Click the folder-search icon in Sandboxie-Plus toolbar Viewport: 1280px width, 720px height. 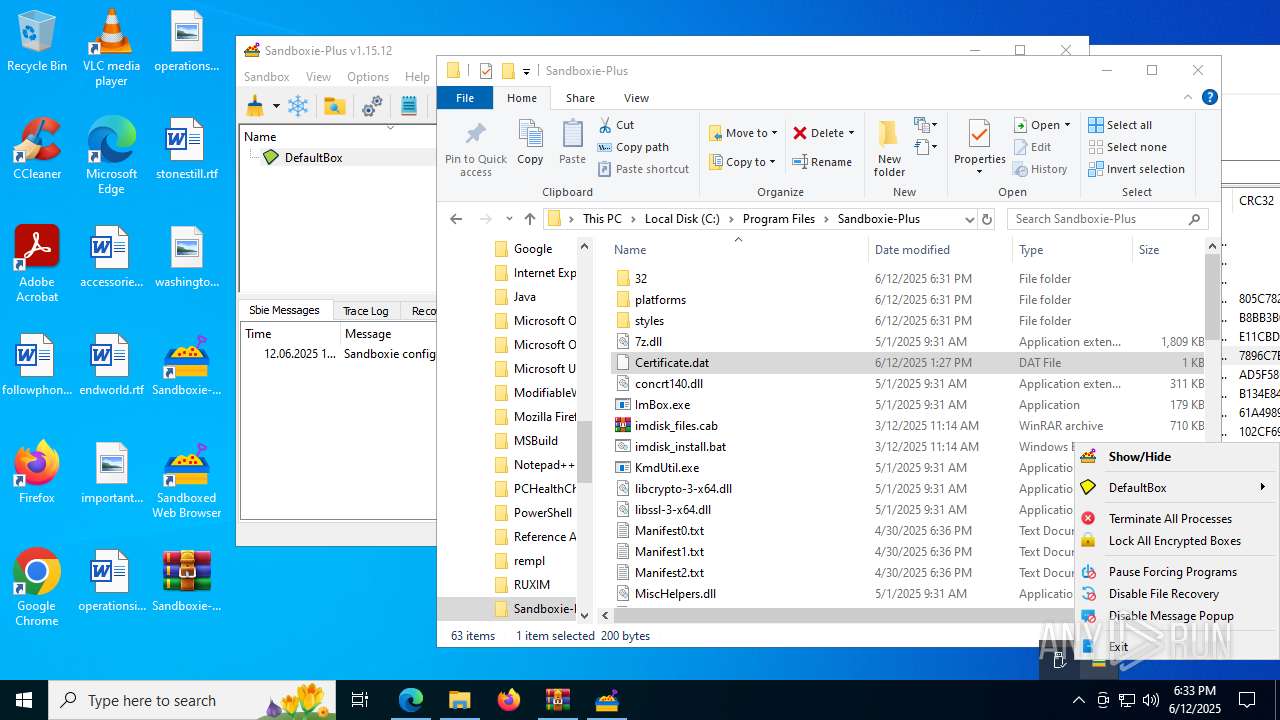point(334,106)
